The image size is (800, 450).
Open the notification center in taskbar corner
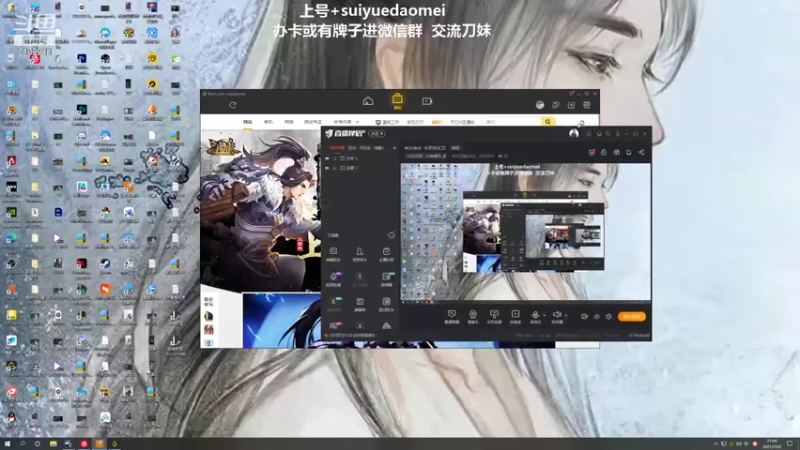click(x=790, y=444)
